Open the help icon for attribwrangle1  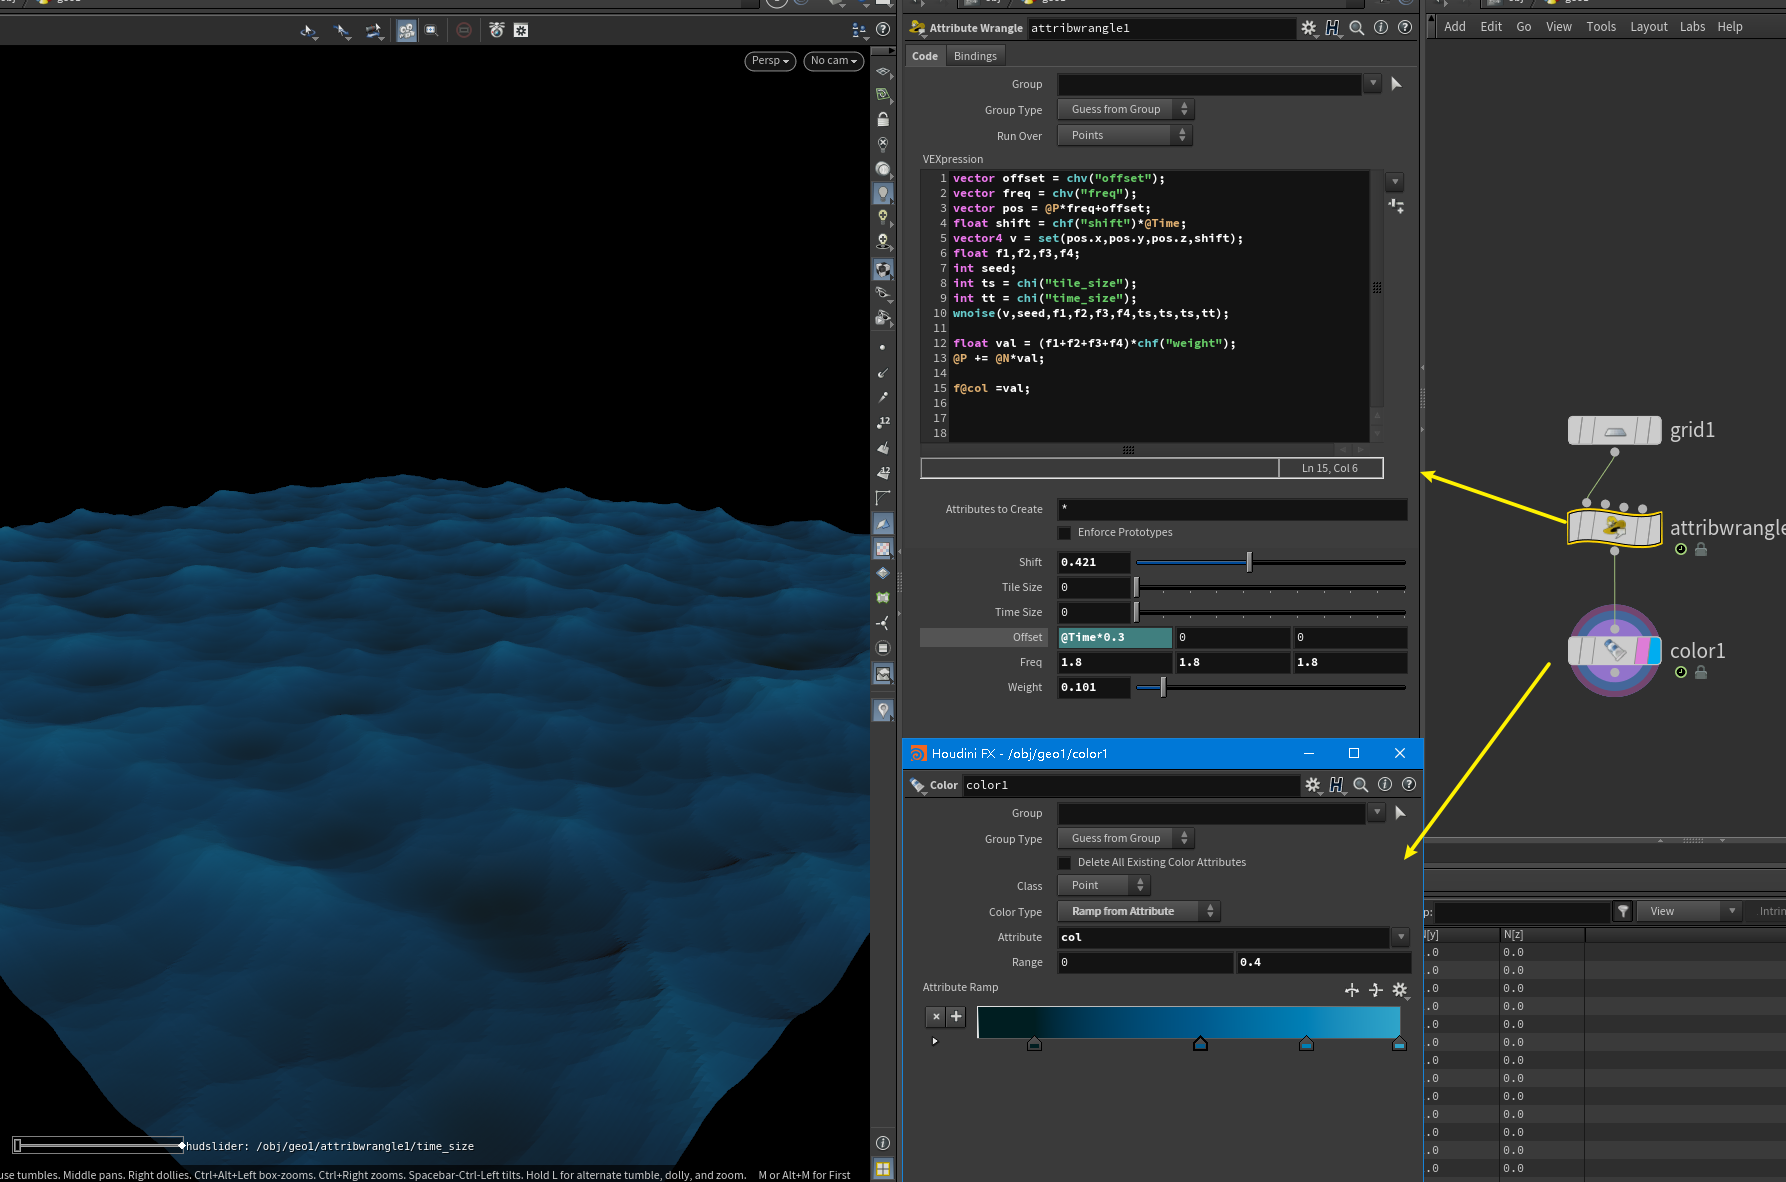(x=1405, y=28)
